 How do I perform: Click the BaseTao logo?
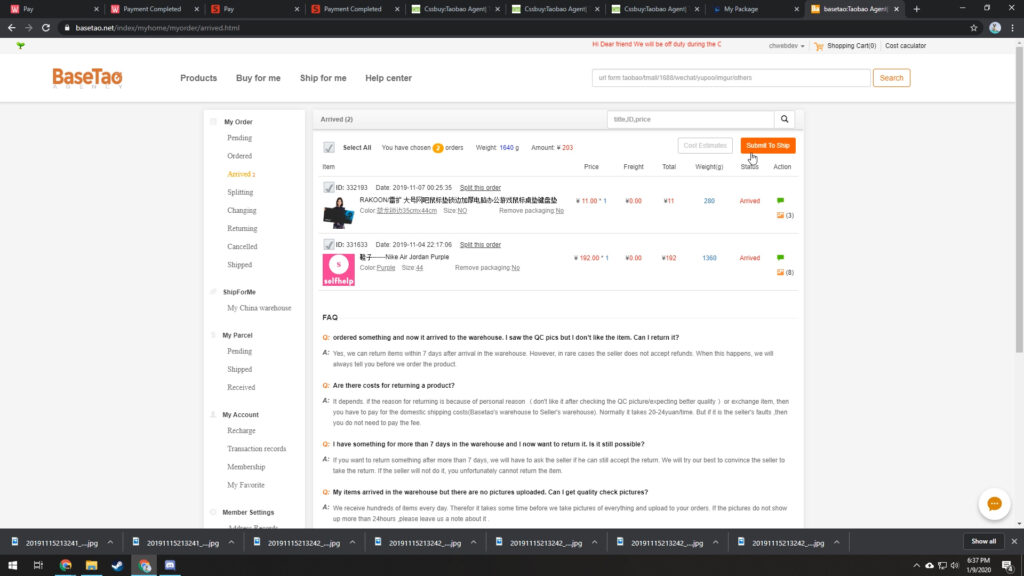(88, 79)
